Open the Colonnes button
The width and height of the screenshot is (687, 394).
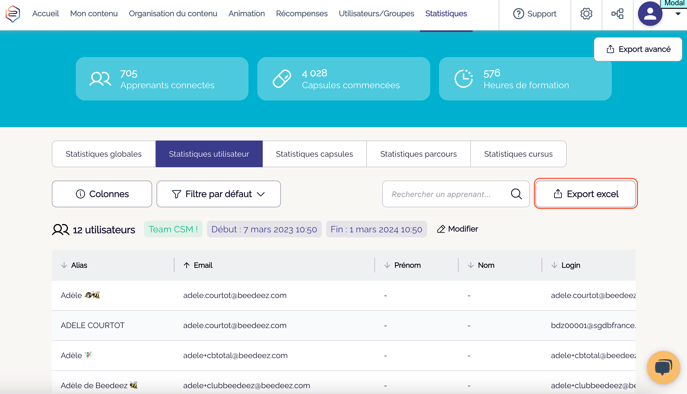click(x=102, y=194)
